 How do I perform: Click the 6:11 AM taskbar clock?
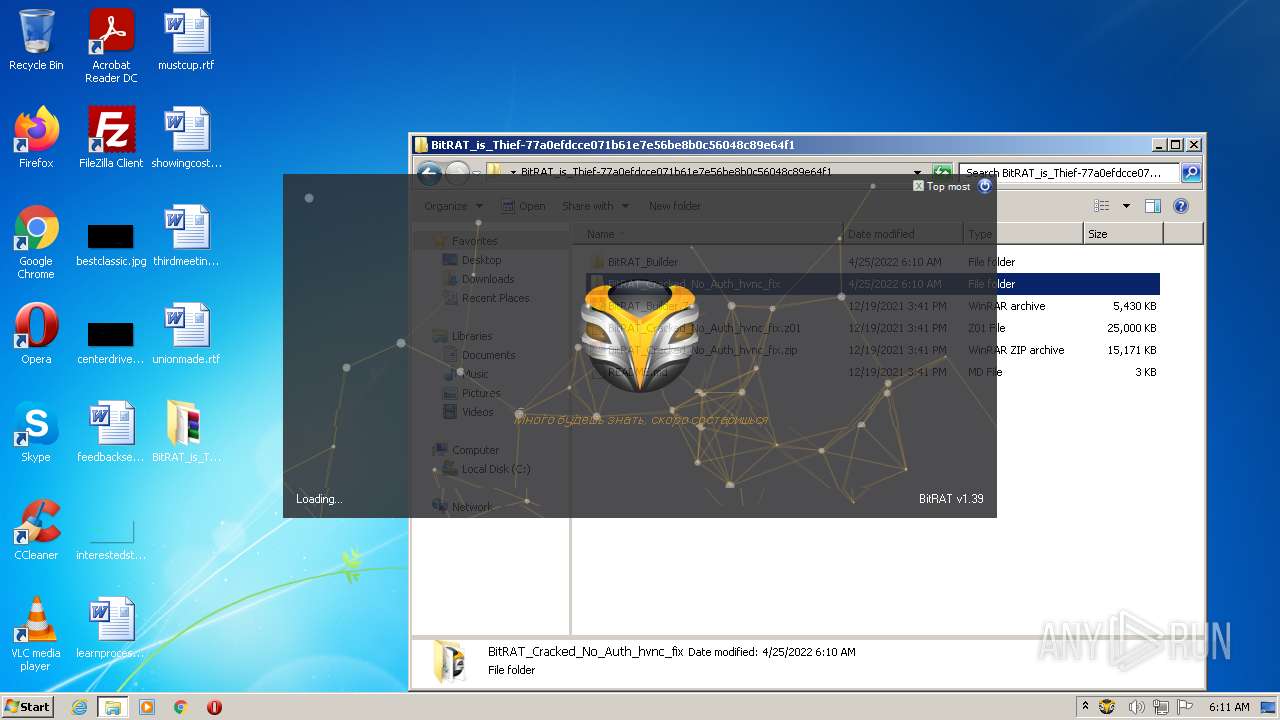[1229, 707]
